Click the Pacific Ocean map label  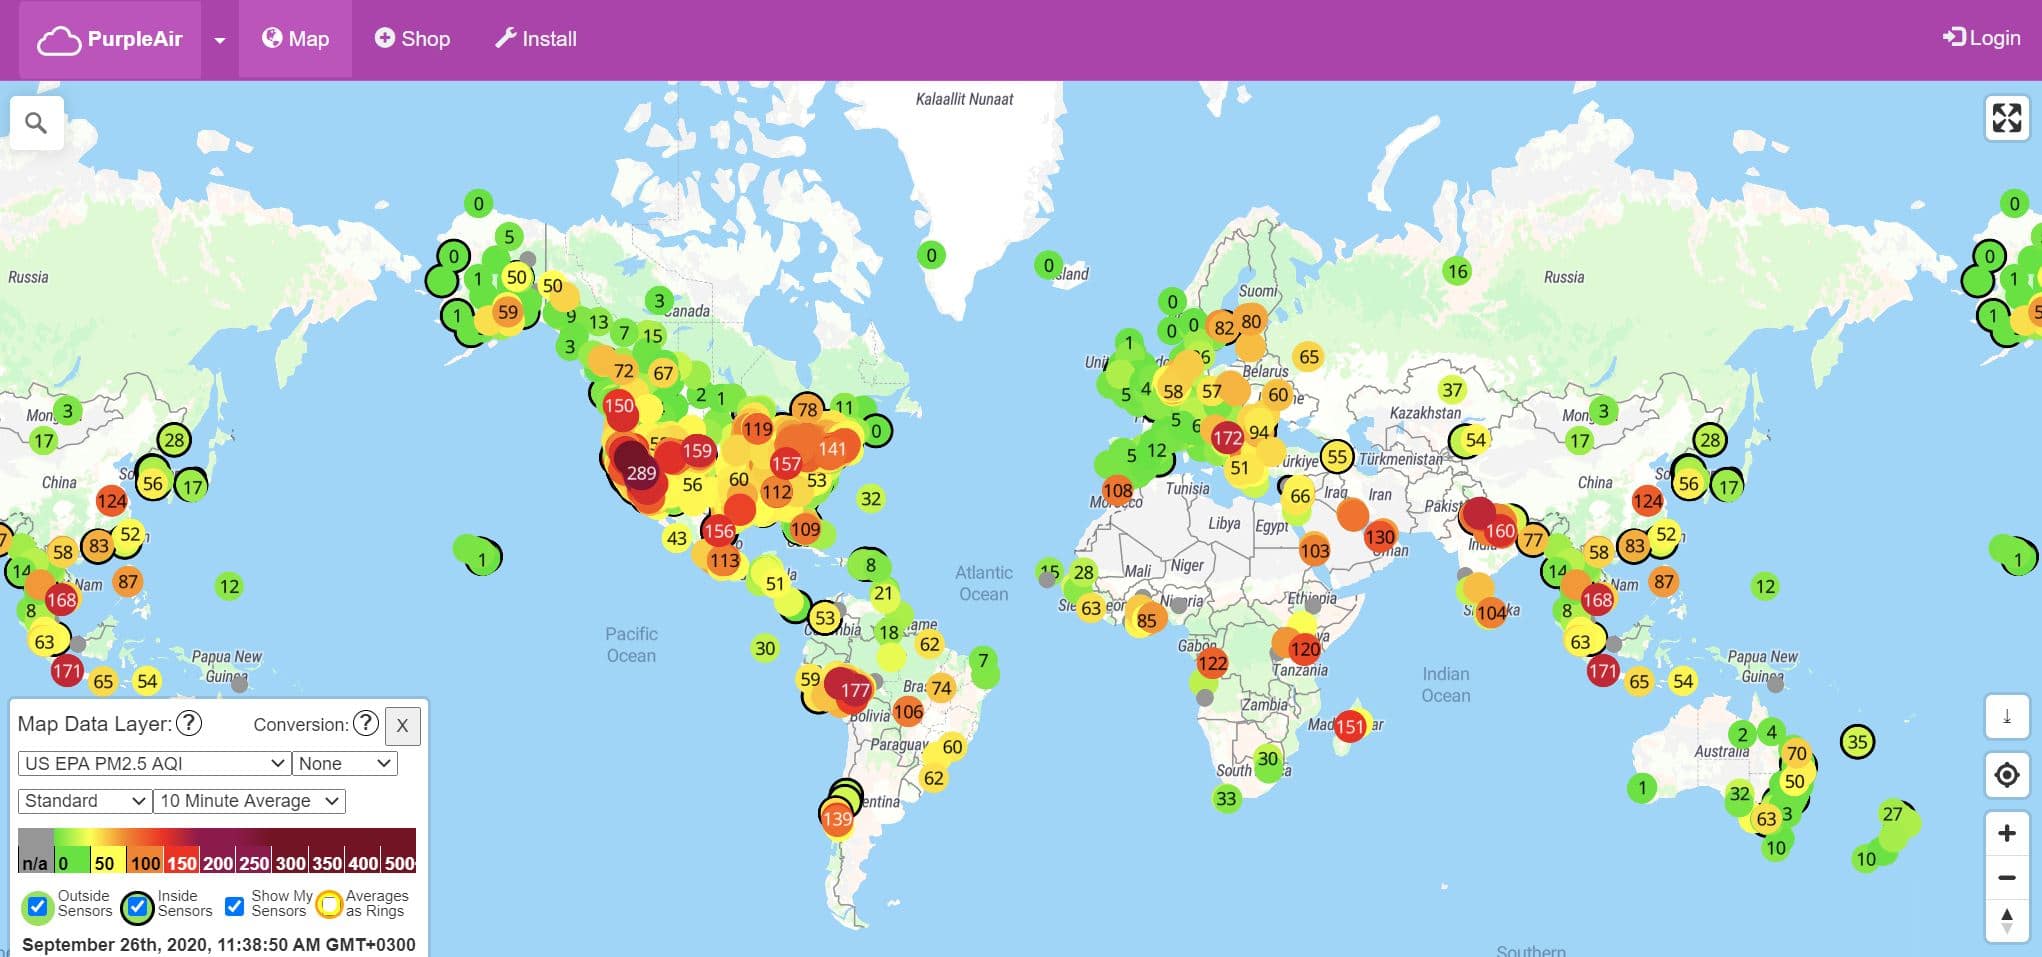point(631,645)
